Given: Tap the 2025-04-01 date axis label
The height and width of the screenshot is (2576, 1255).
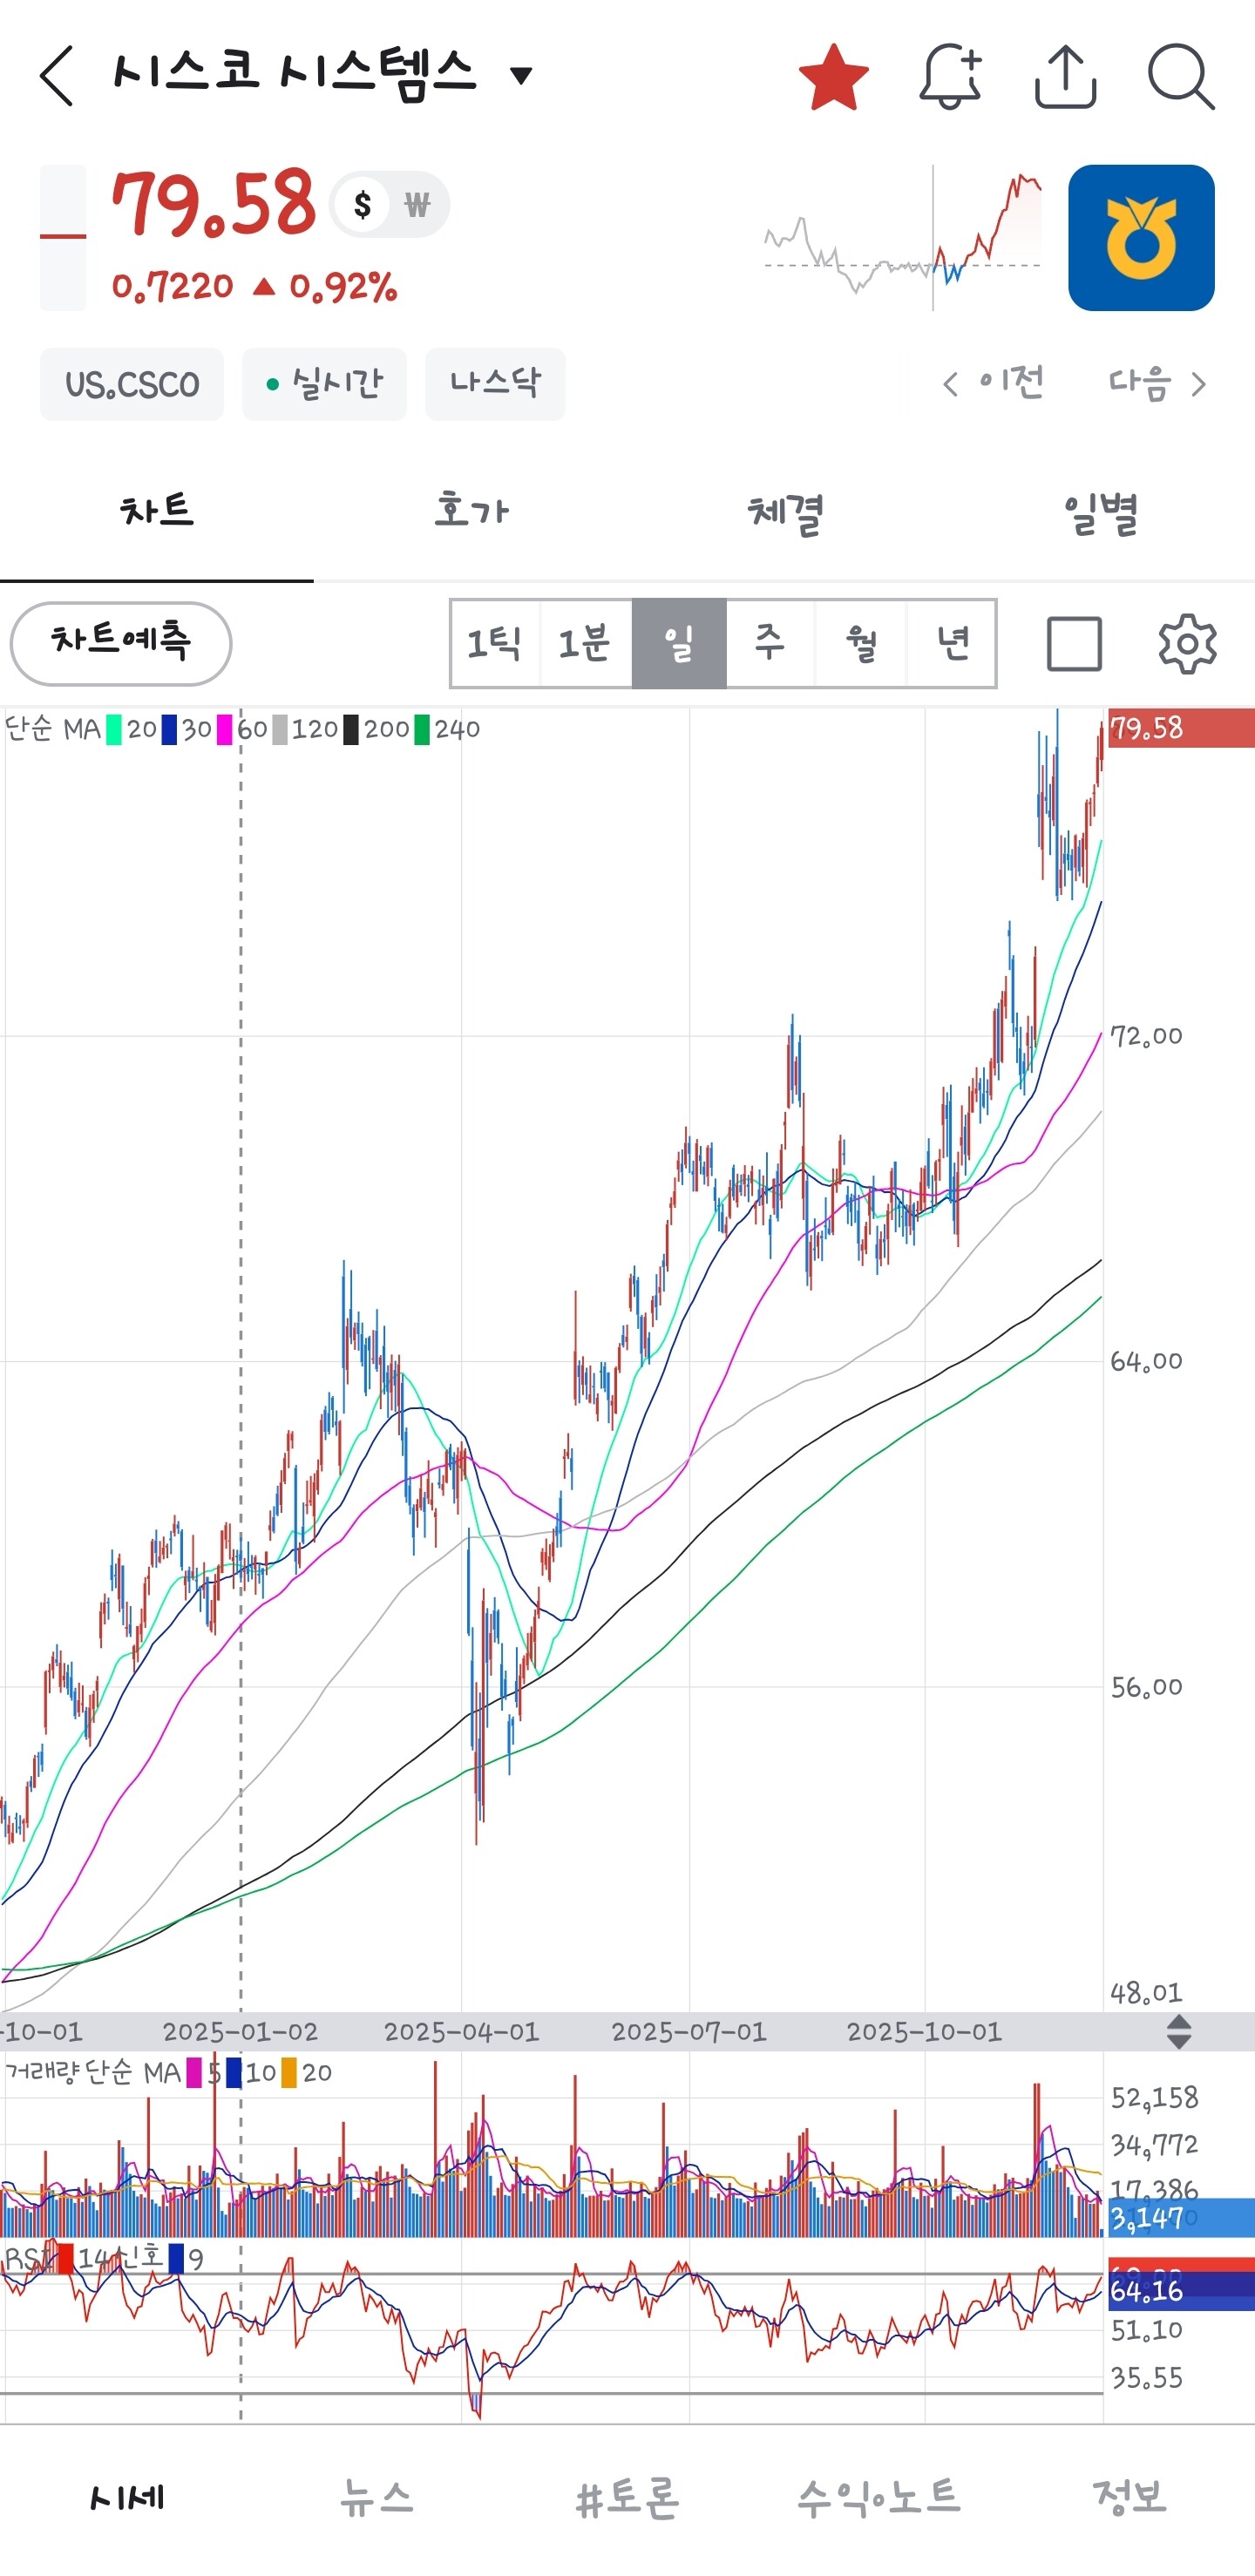Looking at the screenshot, I should click(x=462, y=2032).
